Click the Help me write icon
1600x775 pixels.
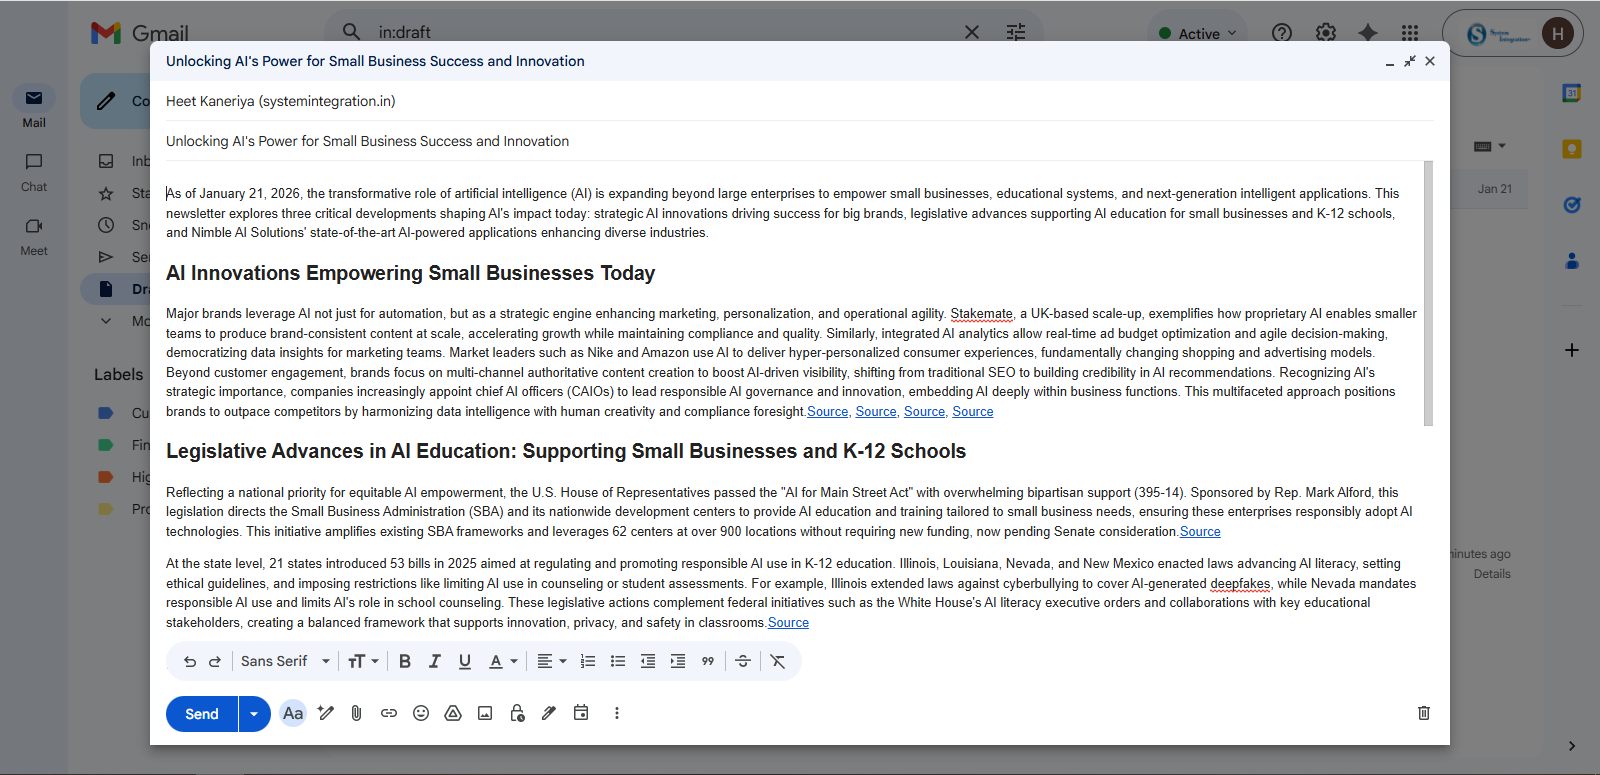(x=325, y=713)
